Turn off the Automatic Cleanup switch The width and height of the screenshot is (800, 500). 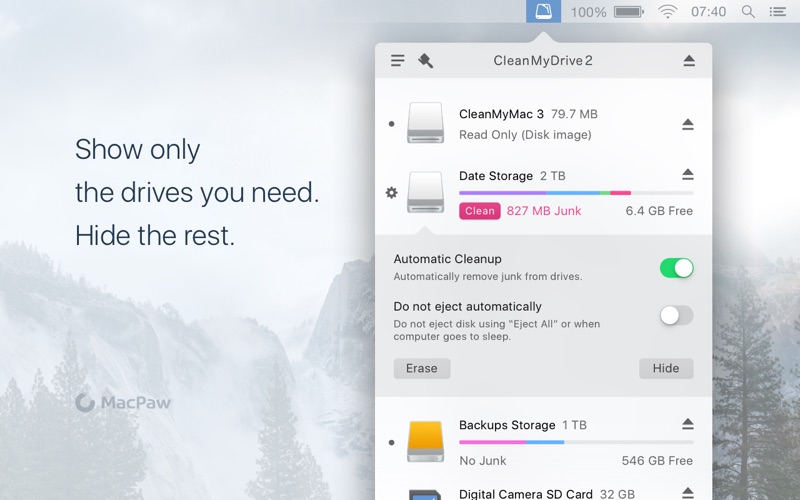pos(677,268)
